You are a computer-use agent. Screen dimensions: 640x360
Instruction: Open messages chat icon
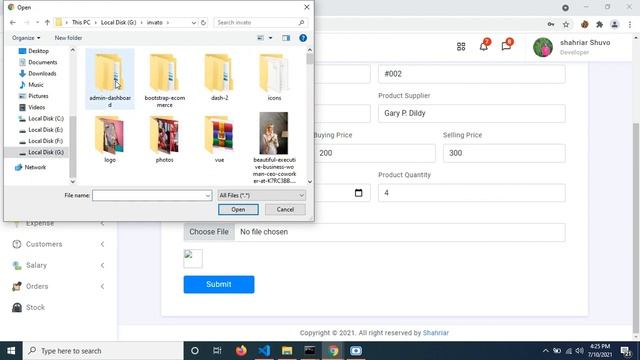(x=506, y=46)
